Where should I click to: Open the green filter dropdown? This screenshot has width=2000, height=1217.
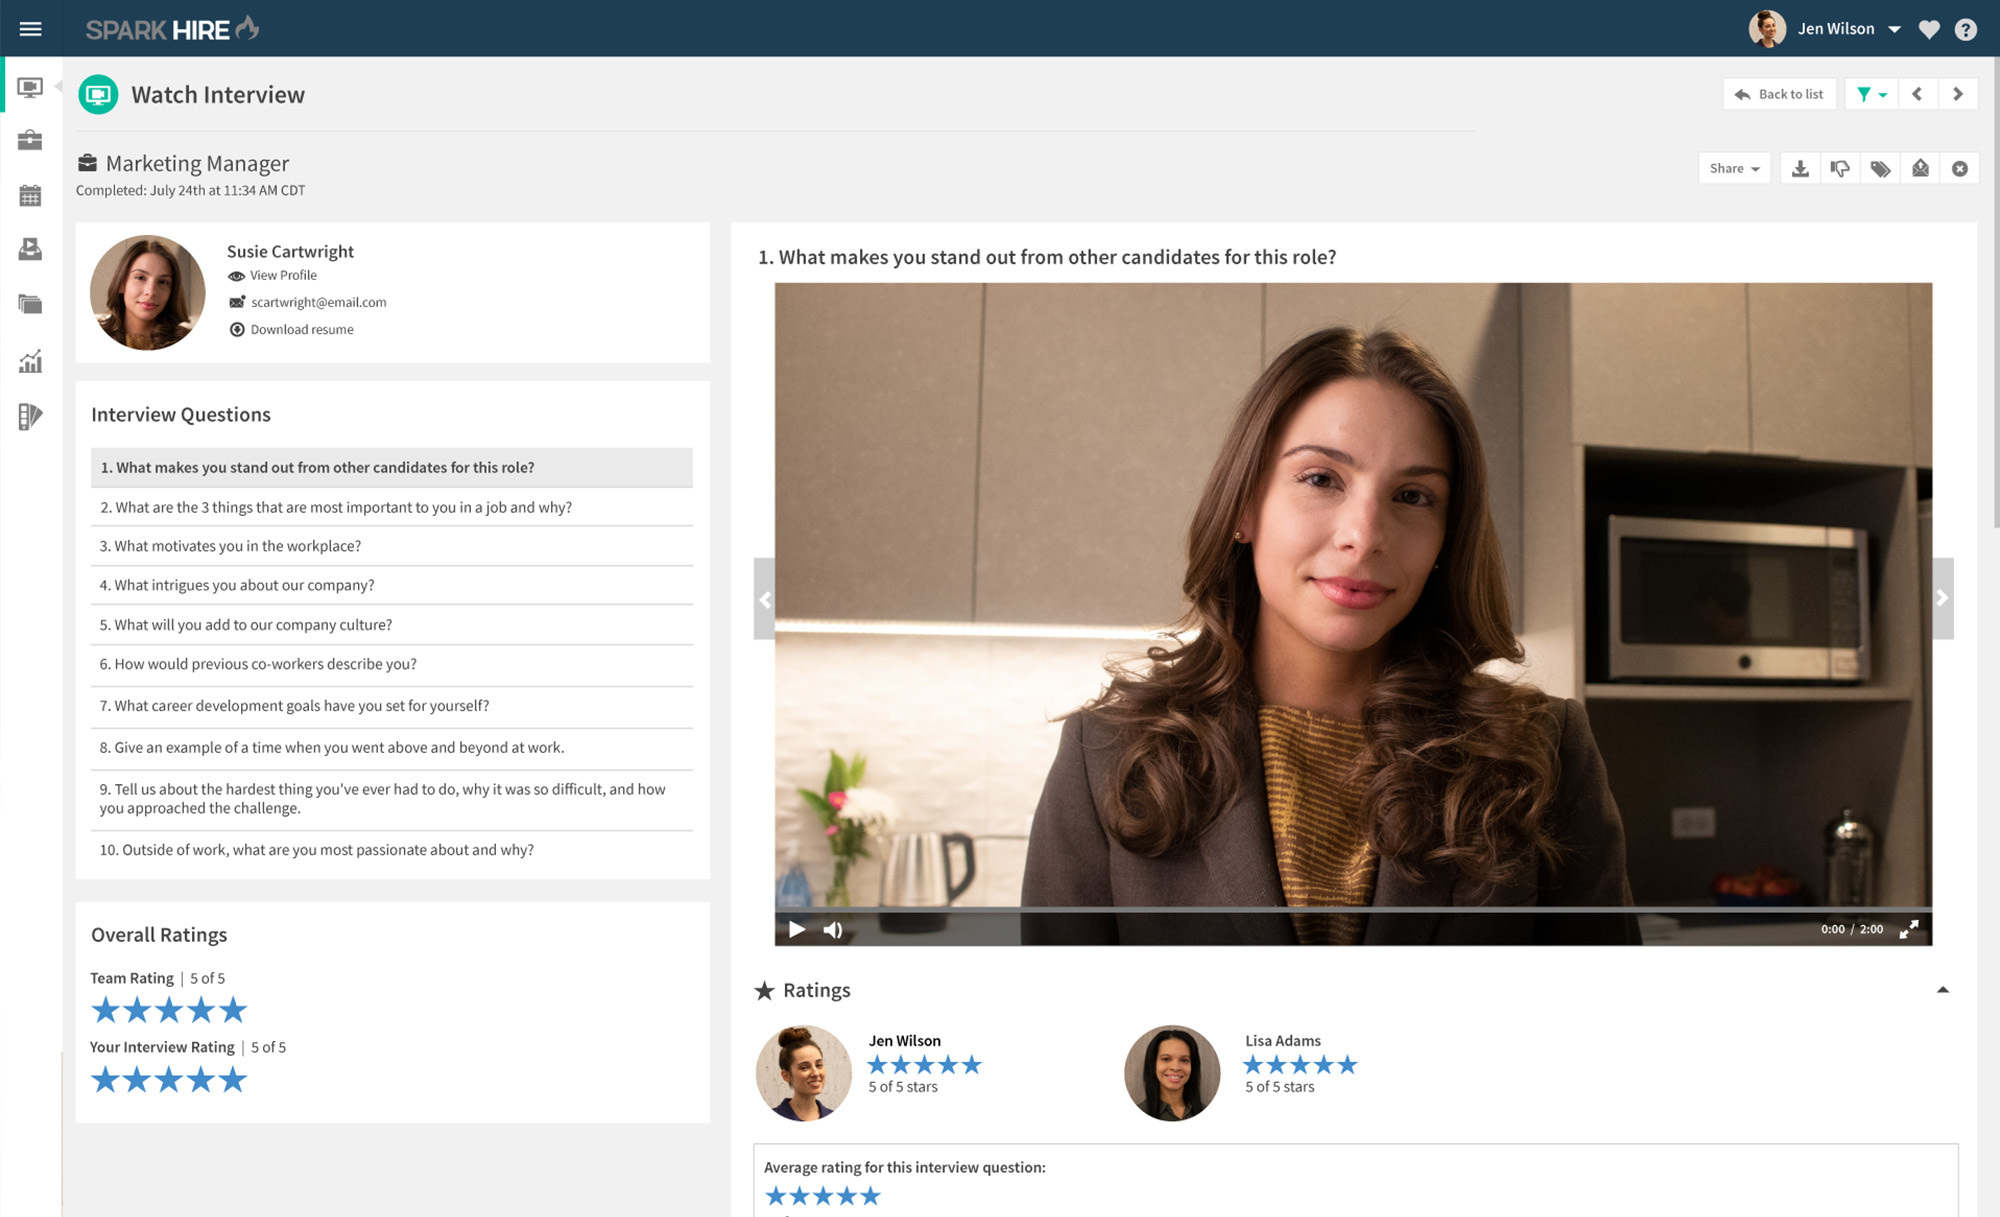click(x=1870, y=94)
